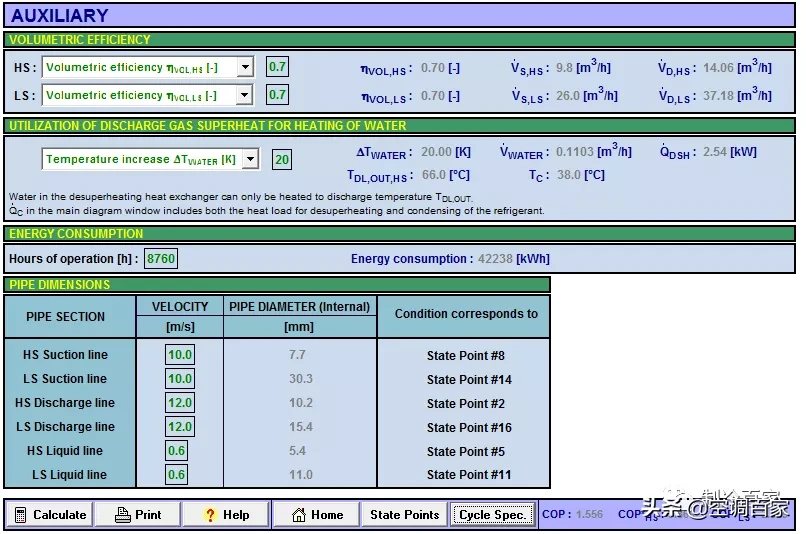
Task: Select HS Liquid line diameter 5.4
Action: 297,451
